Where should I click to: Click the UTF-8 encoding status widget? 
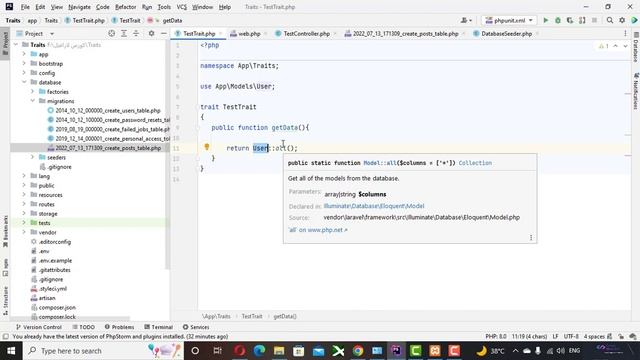[x=571, y=336]
